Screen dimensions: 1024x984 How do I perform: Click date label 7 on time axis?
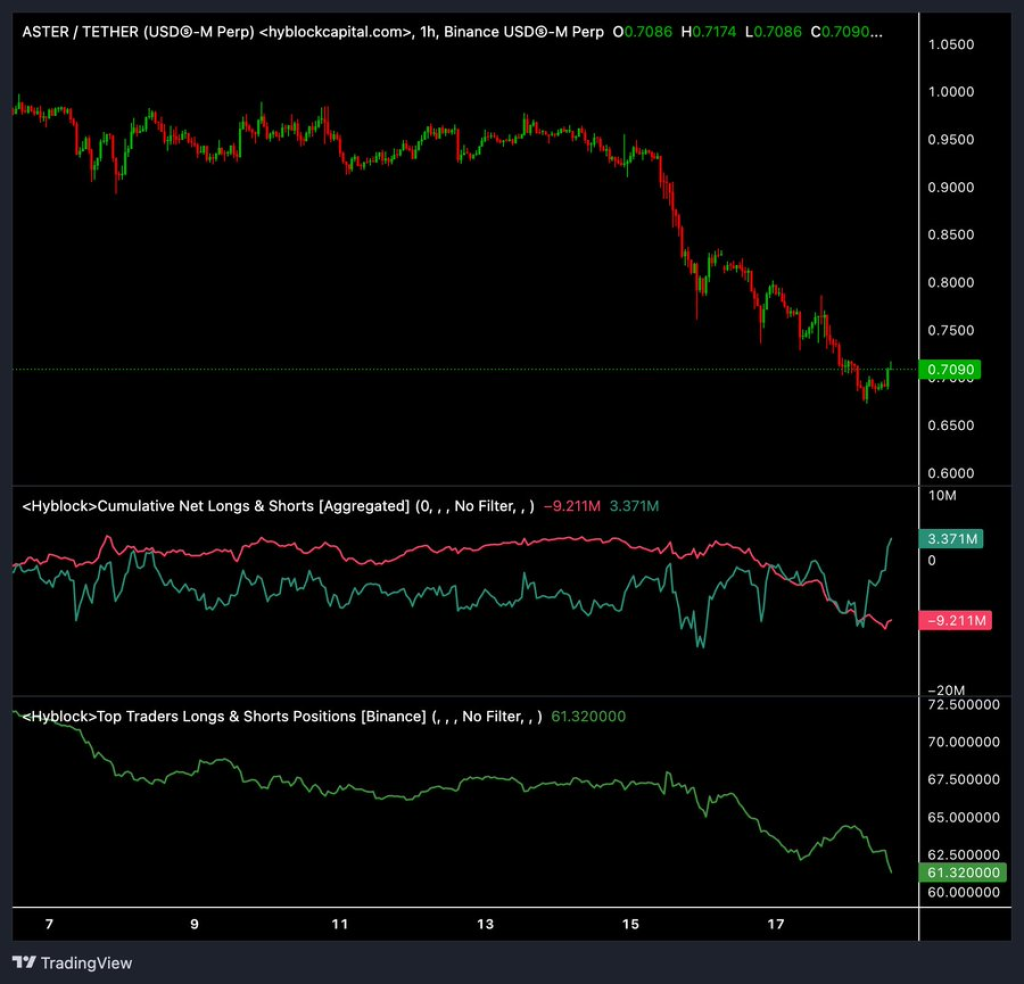click(49, 924)
